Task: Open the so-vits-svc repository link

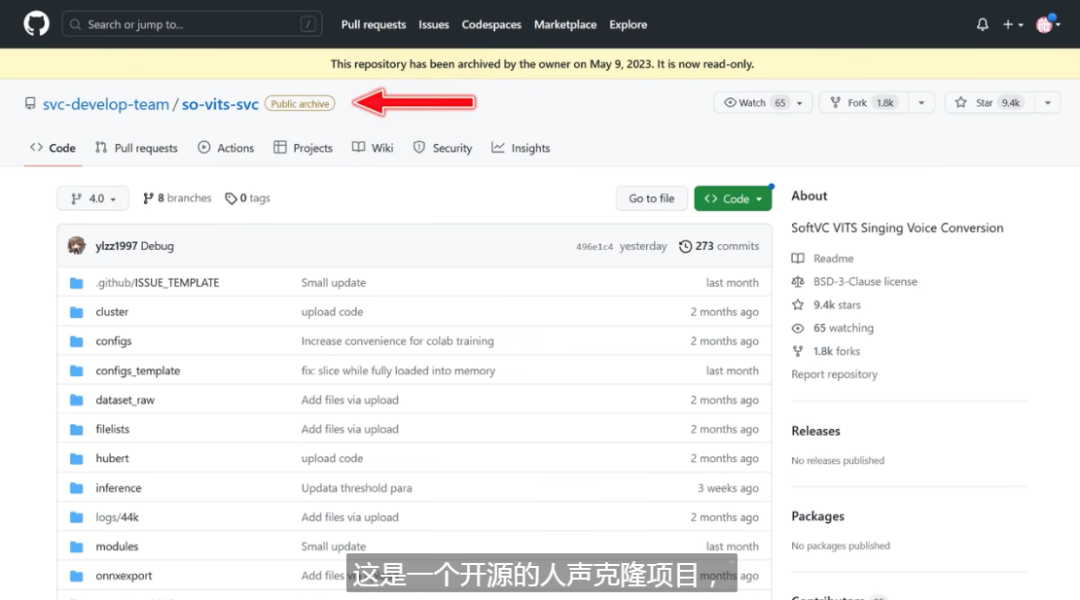Action: click(220, 104)
